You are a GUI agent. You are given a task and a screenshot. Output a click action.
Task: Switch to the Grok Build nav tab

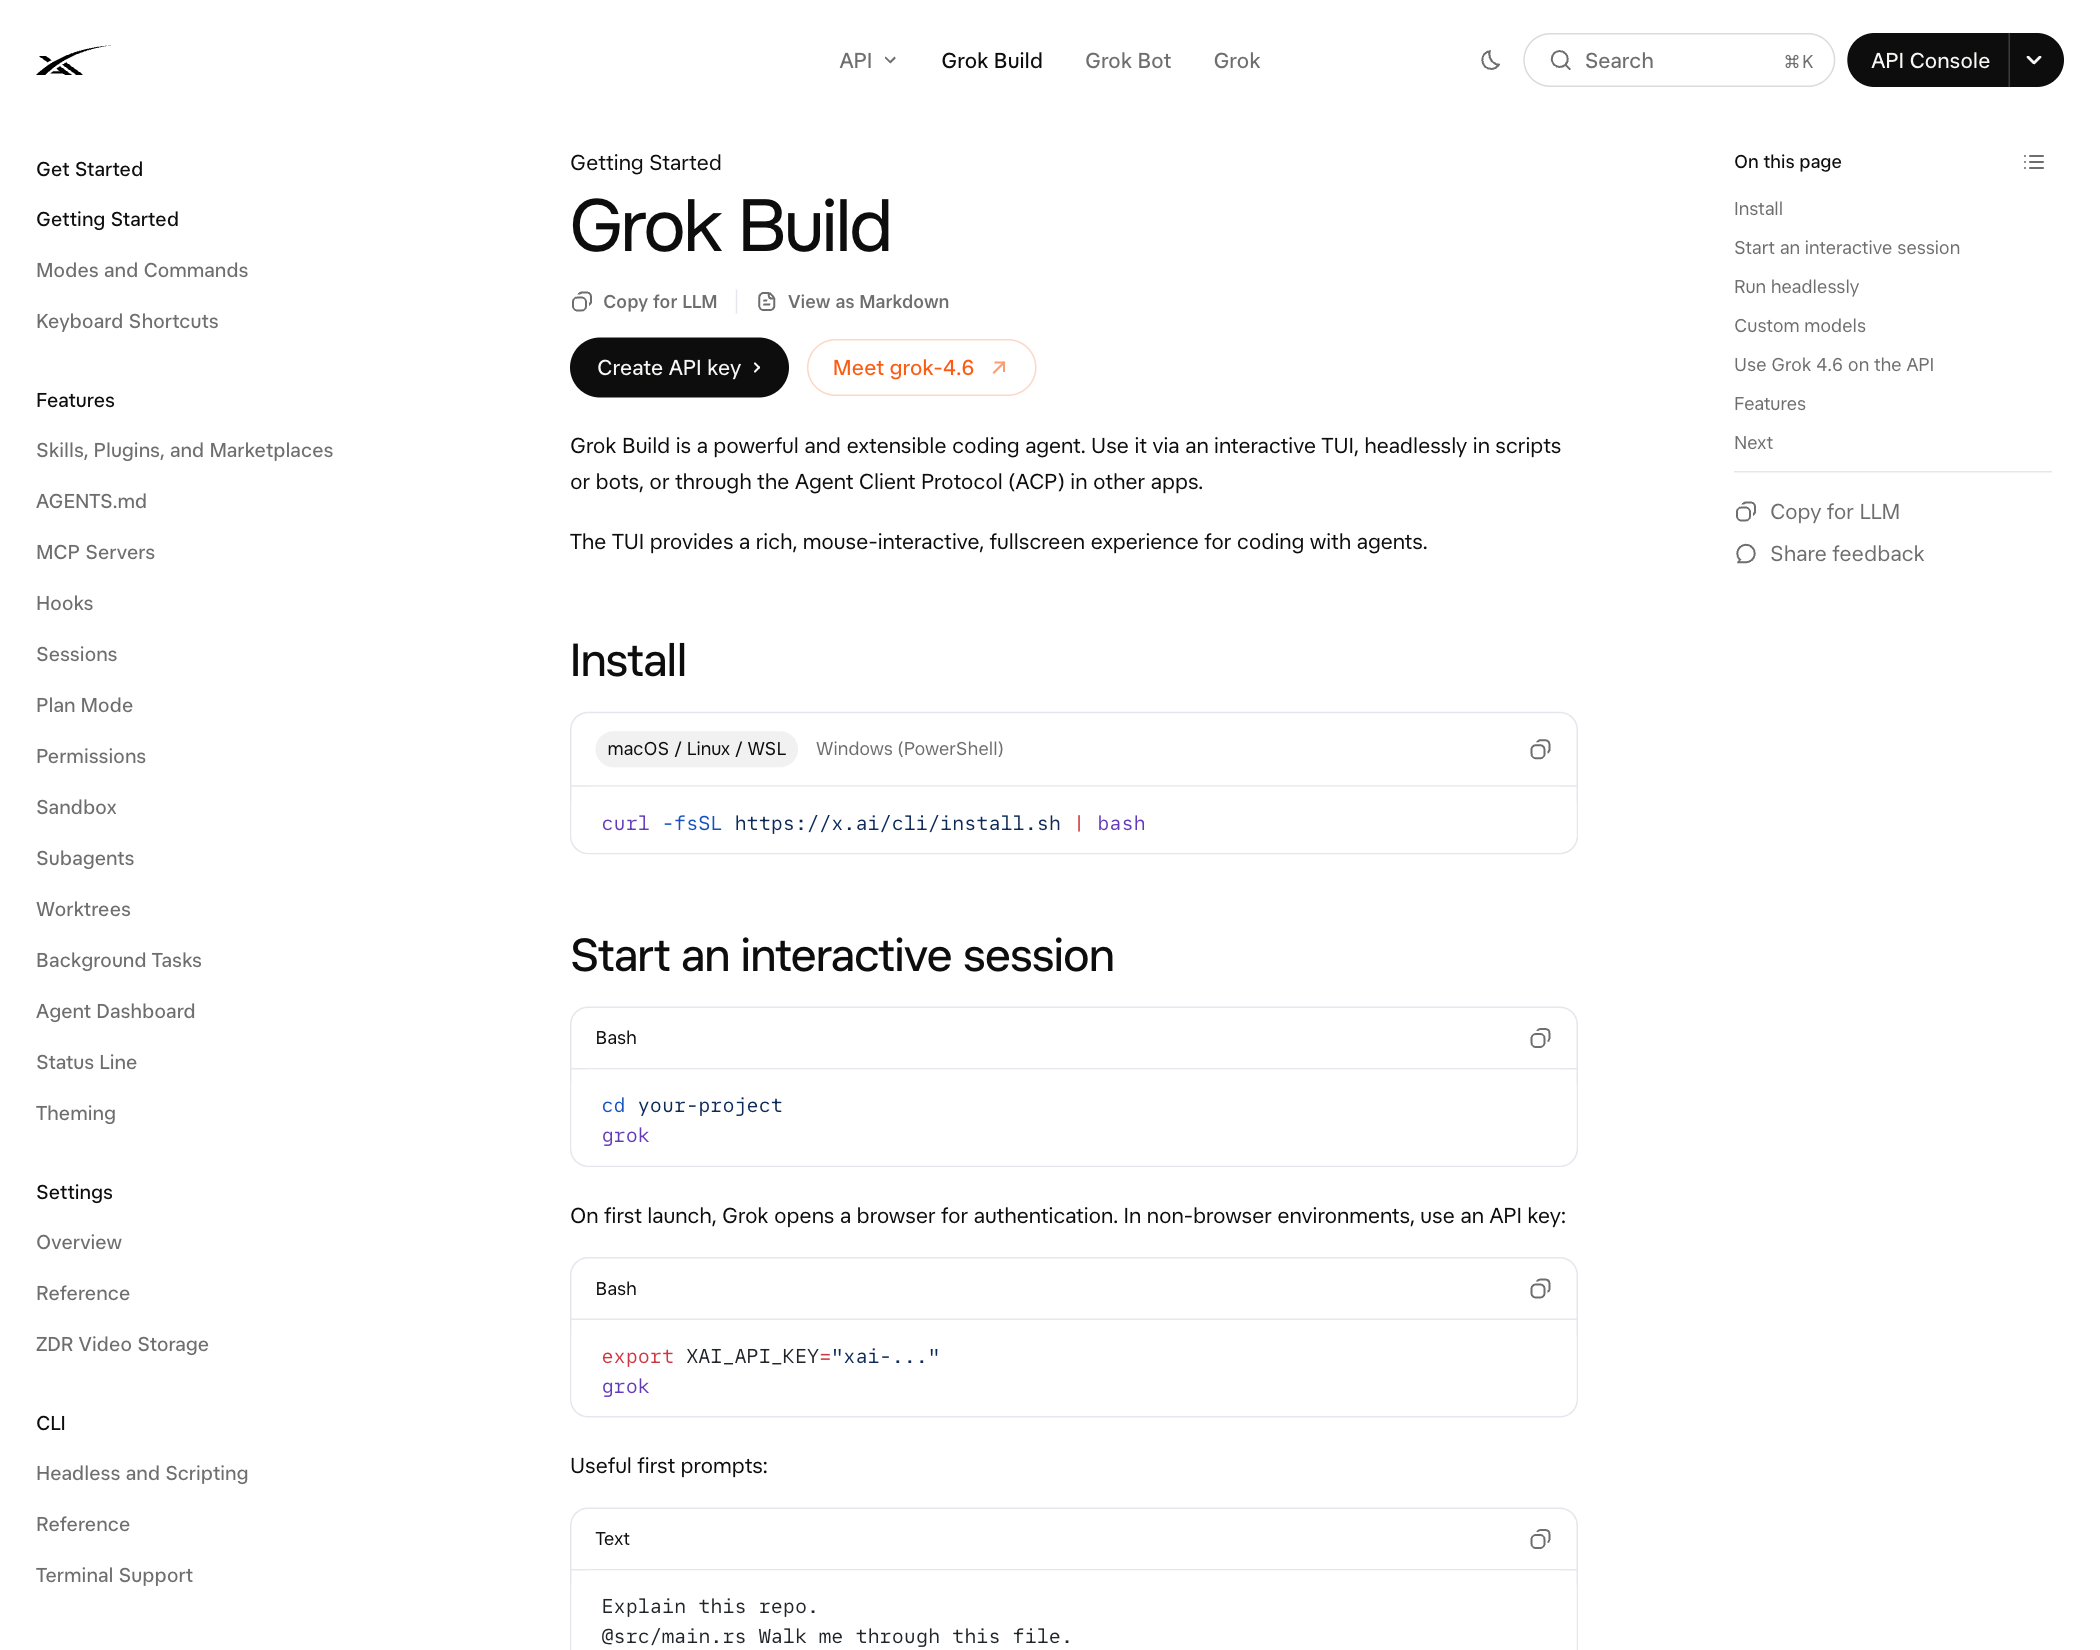coord(991,61)
